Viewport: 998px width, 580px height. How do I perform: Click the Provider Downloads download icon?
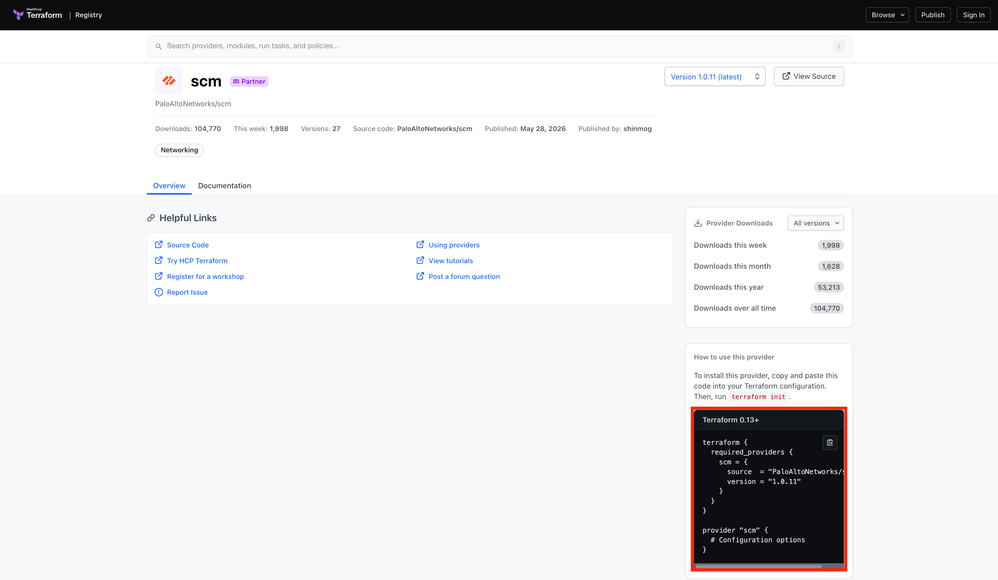(x=698, y=223)
